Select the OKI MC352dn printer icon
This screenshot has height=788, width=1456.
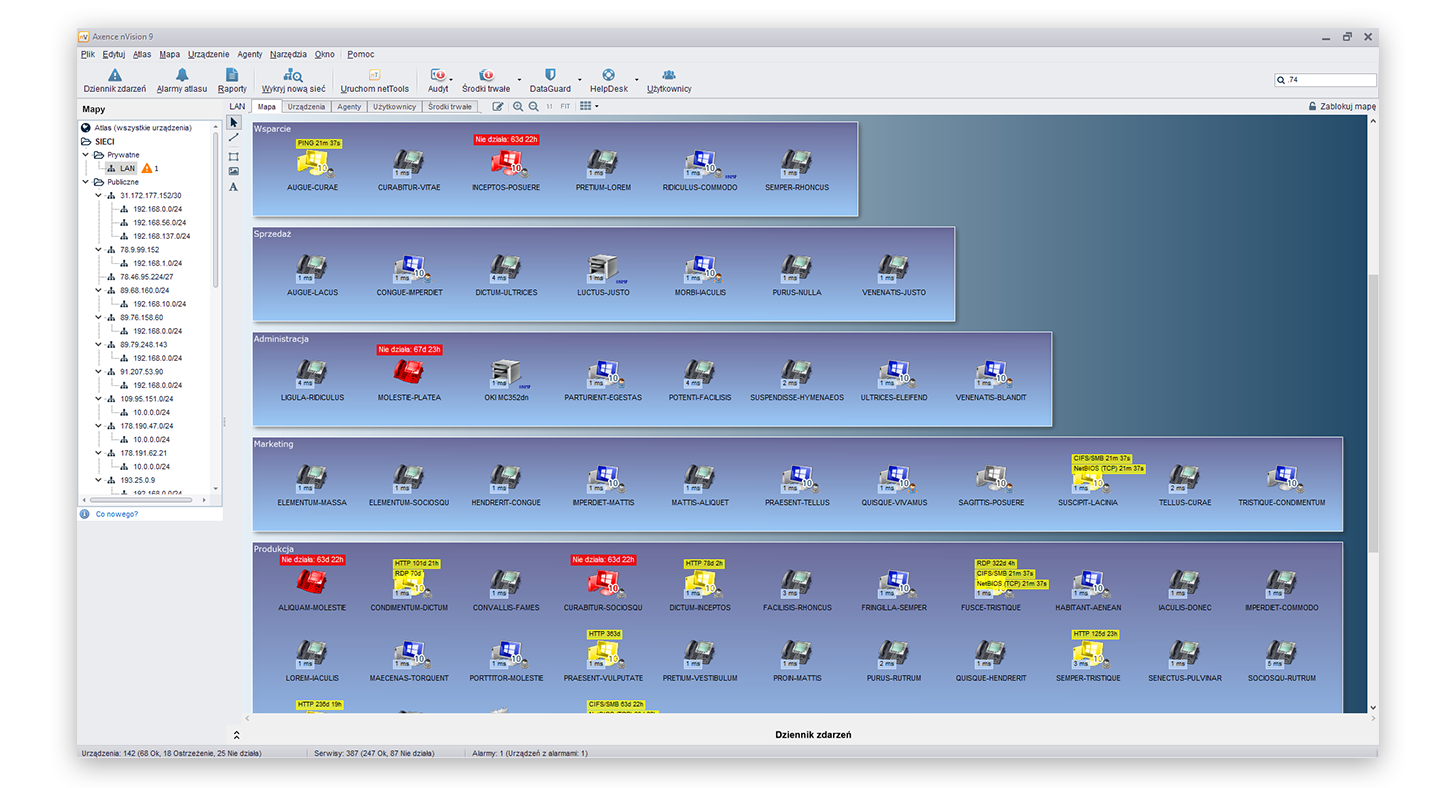(x=506, y=373)
